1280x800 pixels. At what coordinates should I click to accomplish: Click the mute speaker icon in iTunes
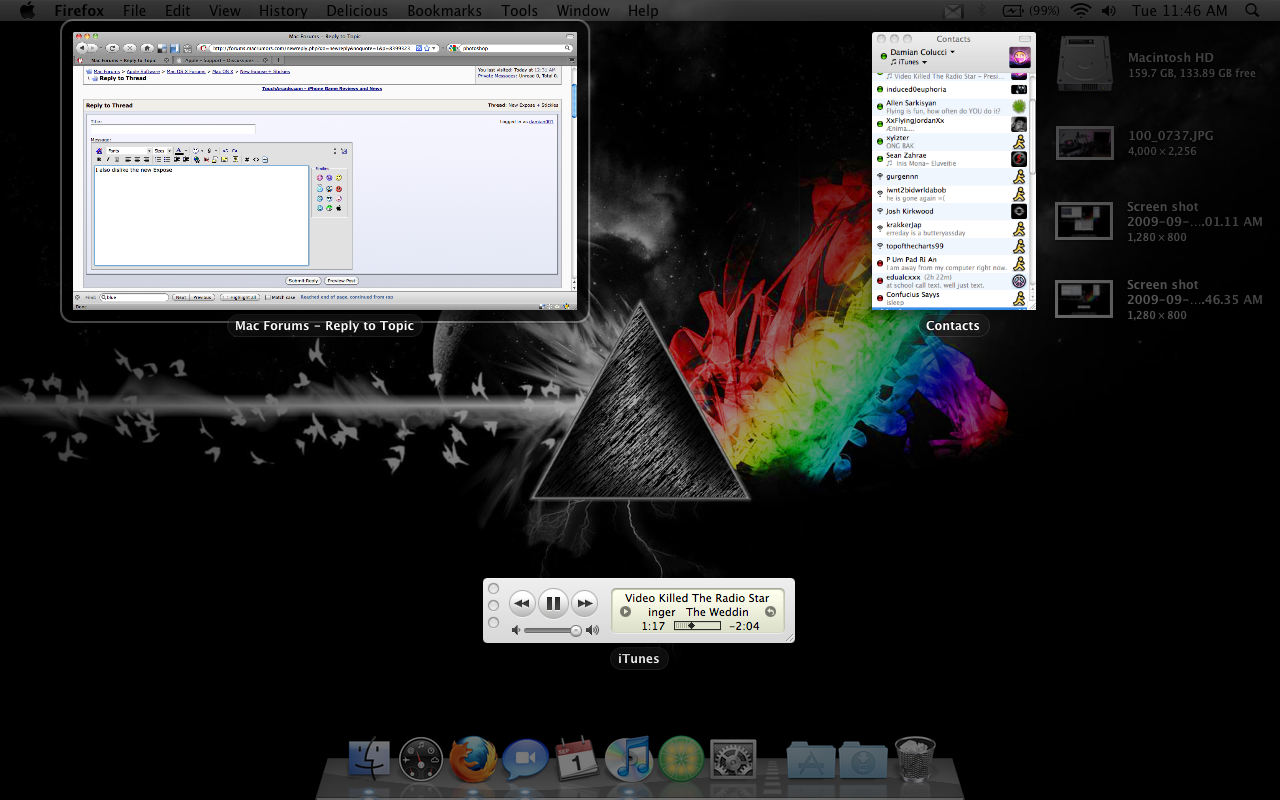(516, 630)
